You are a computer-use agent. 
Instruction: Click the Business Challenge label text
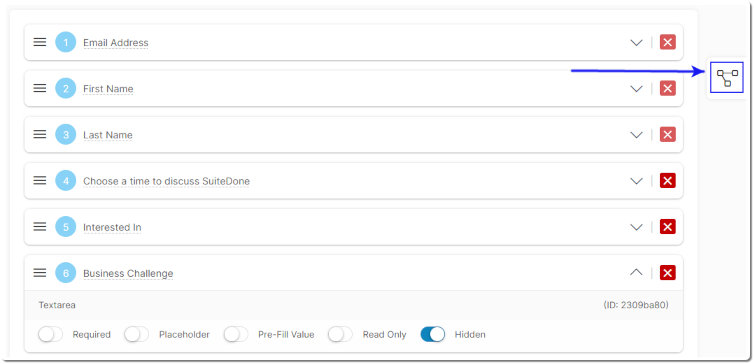pos(128,274)
